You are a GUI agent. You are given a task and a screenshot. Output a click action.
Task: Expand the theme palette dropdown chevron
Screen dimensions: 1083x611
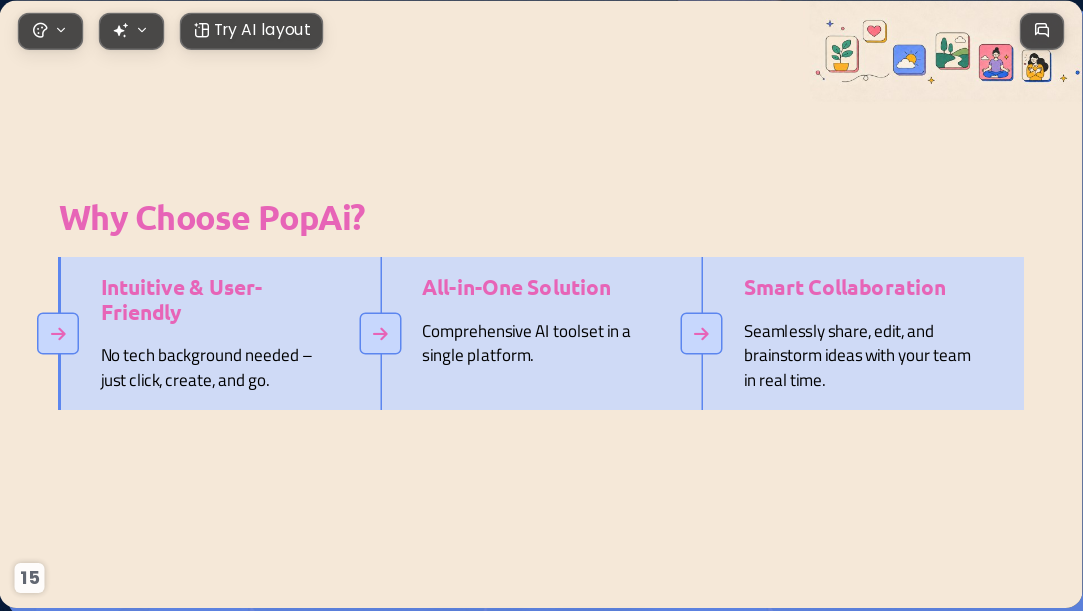[x=61, y=30]
